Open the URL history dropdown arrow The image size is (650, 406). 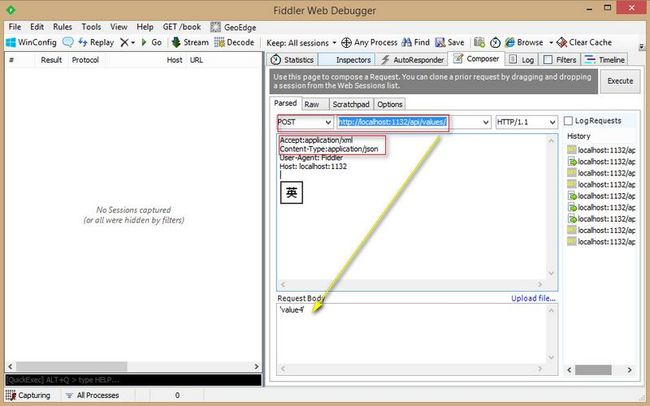tap(486, 122)
